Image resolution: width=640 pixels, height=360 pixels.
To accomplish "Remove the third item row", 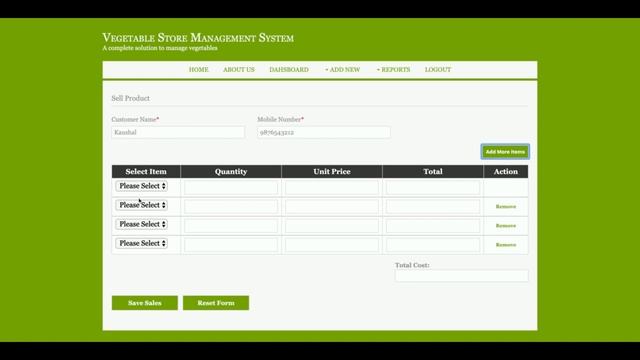I will 506,226.
